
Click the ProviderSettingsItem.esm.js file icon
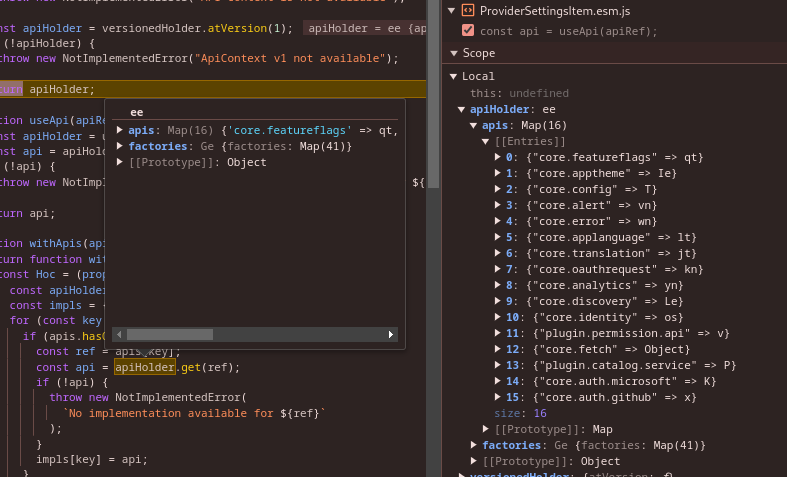(x=467, y=10)
